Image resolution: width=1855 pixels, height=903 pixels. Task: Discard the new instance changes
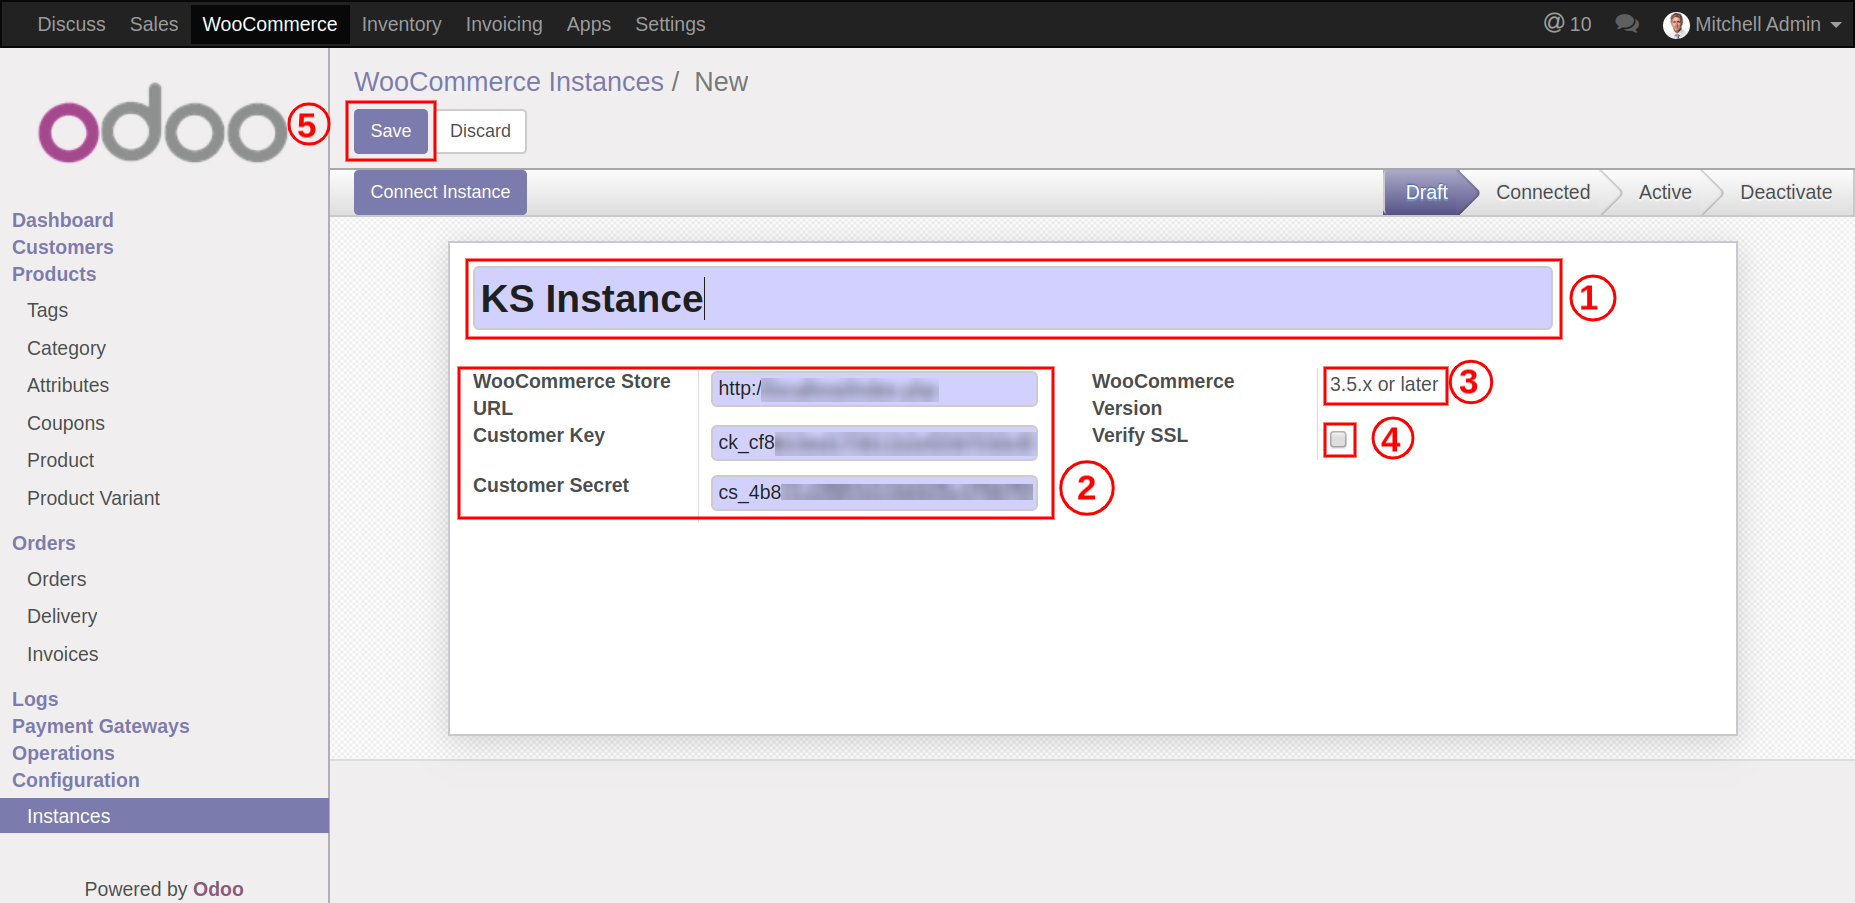[480, 131]
